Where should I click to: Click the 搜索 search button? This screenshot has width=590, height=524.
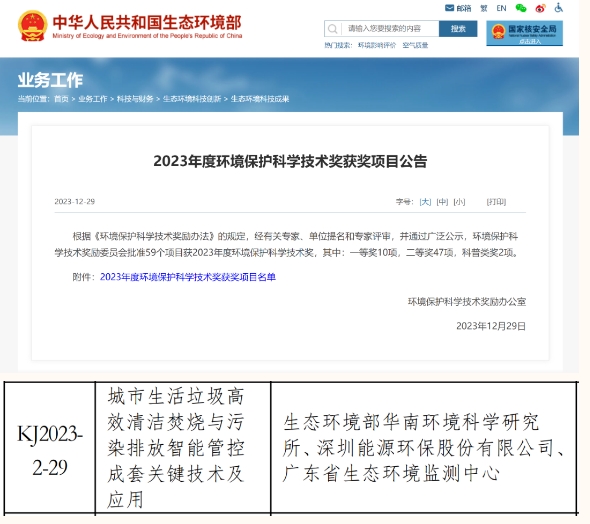coord(458,29)
